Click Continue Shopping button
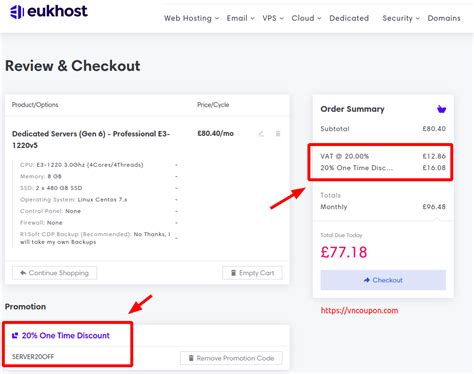This screenshot has height=374, width=474. pos(55,273)
